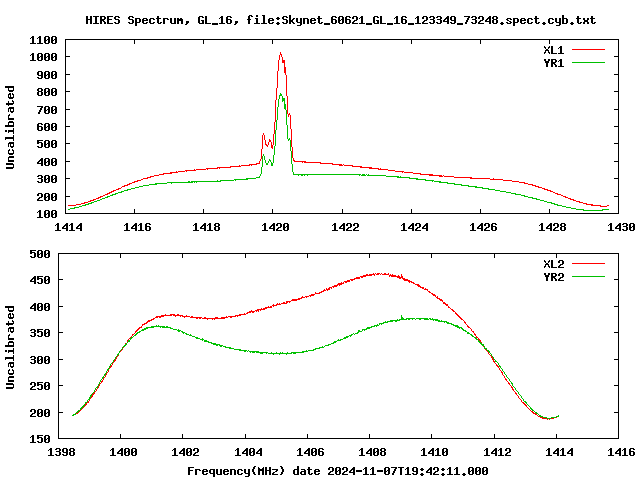Click the 500 y-axis label on bottom plot
640x480 pixels.
coord(40,254)
